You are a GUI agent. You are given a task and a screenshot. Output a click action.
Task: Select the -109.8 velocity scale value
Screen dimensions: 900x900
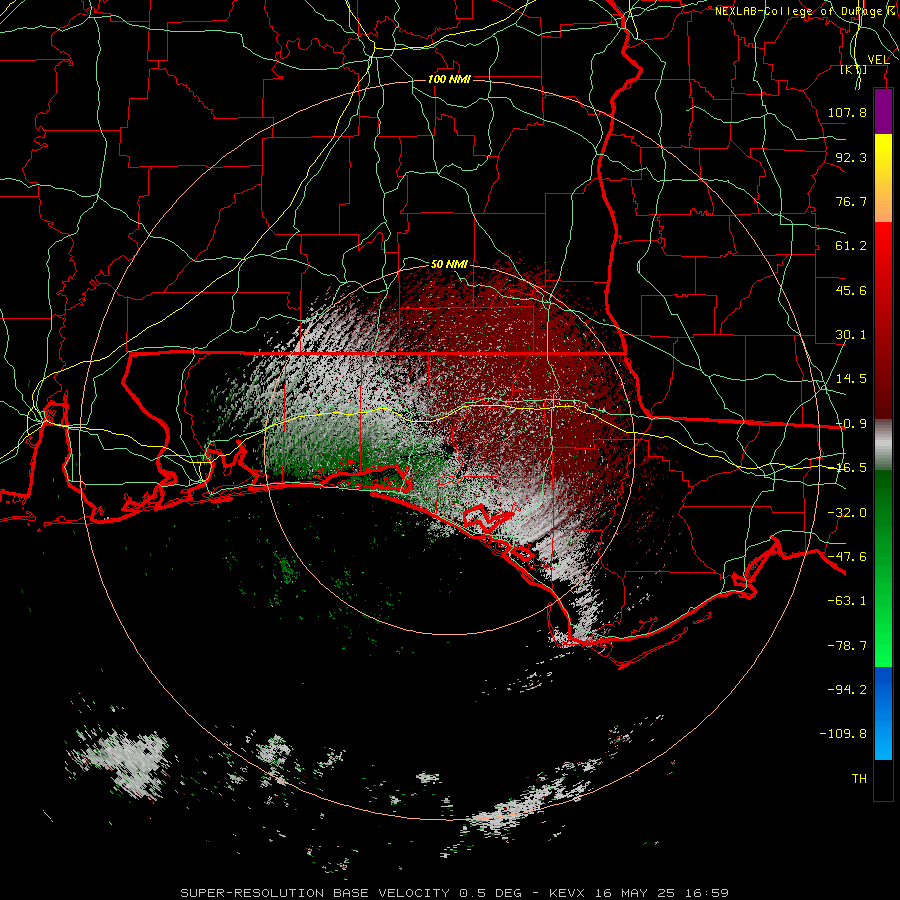coord(843,734)
